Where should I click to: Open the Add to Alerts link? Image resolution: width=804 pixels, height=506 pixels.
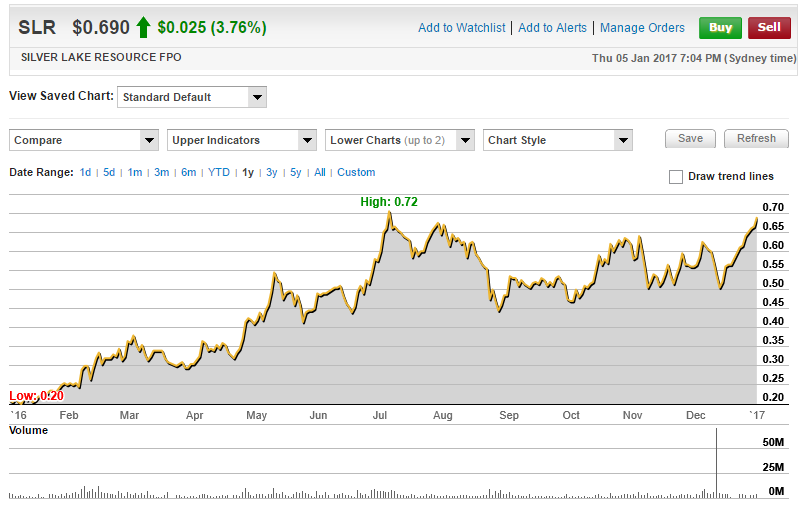[x=554, y=28]
